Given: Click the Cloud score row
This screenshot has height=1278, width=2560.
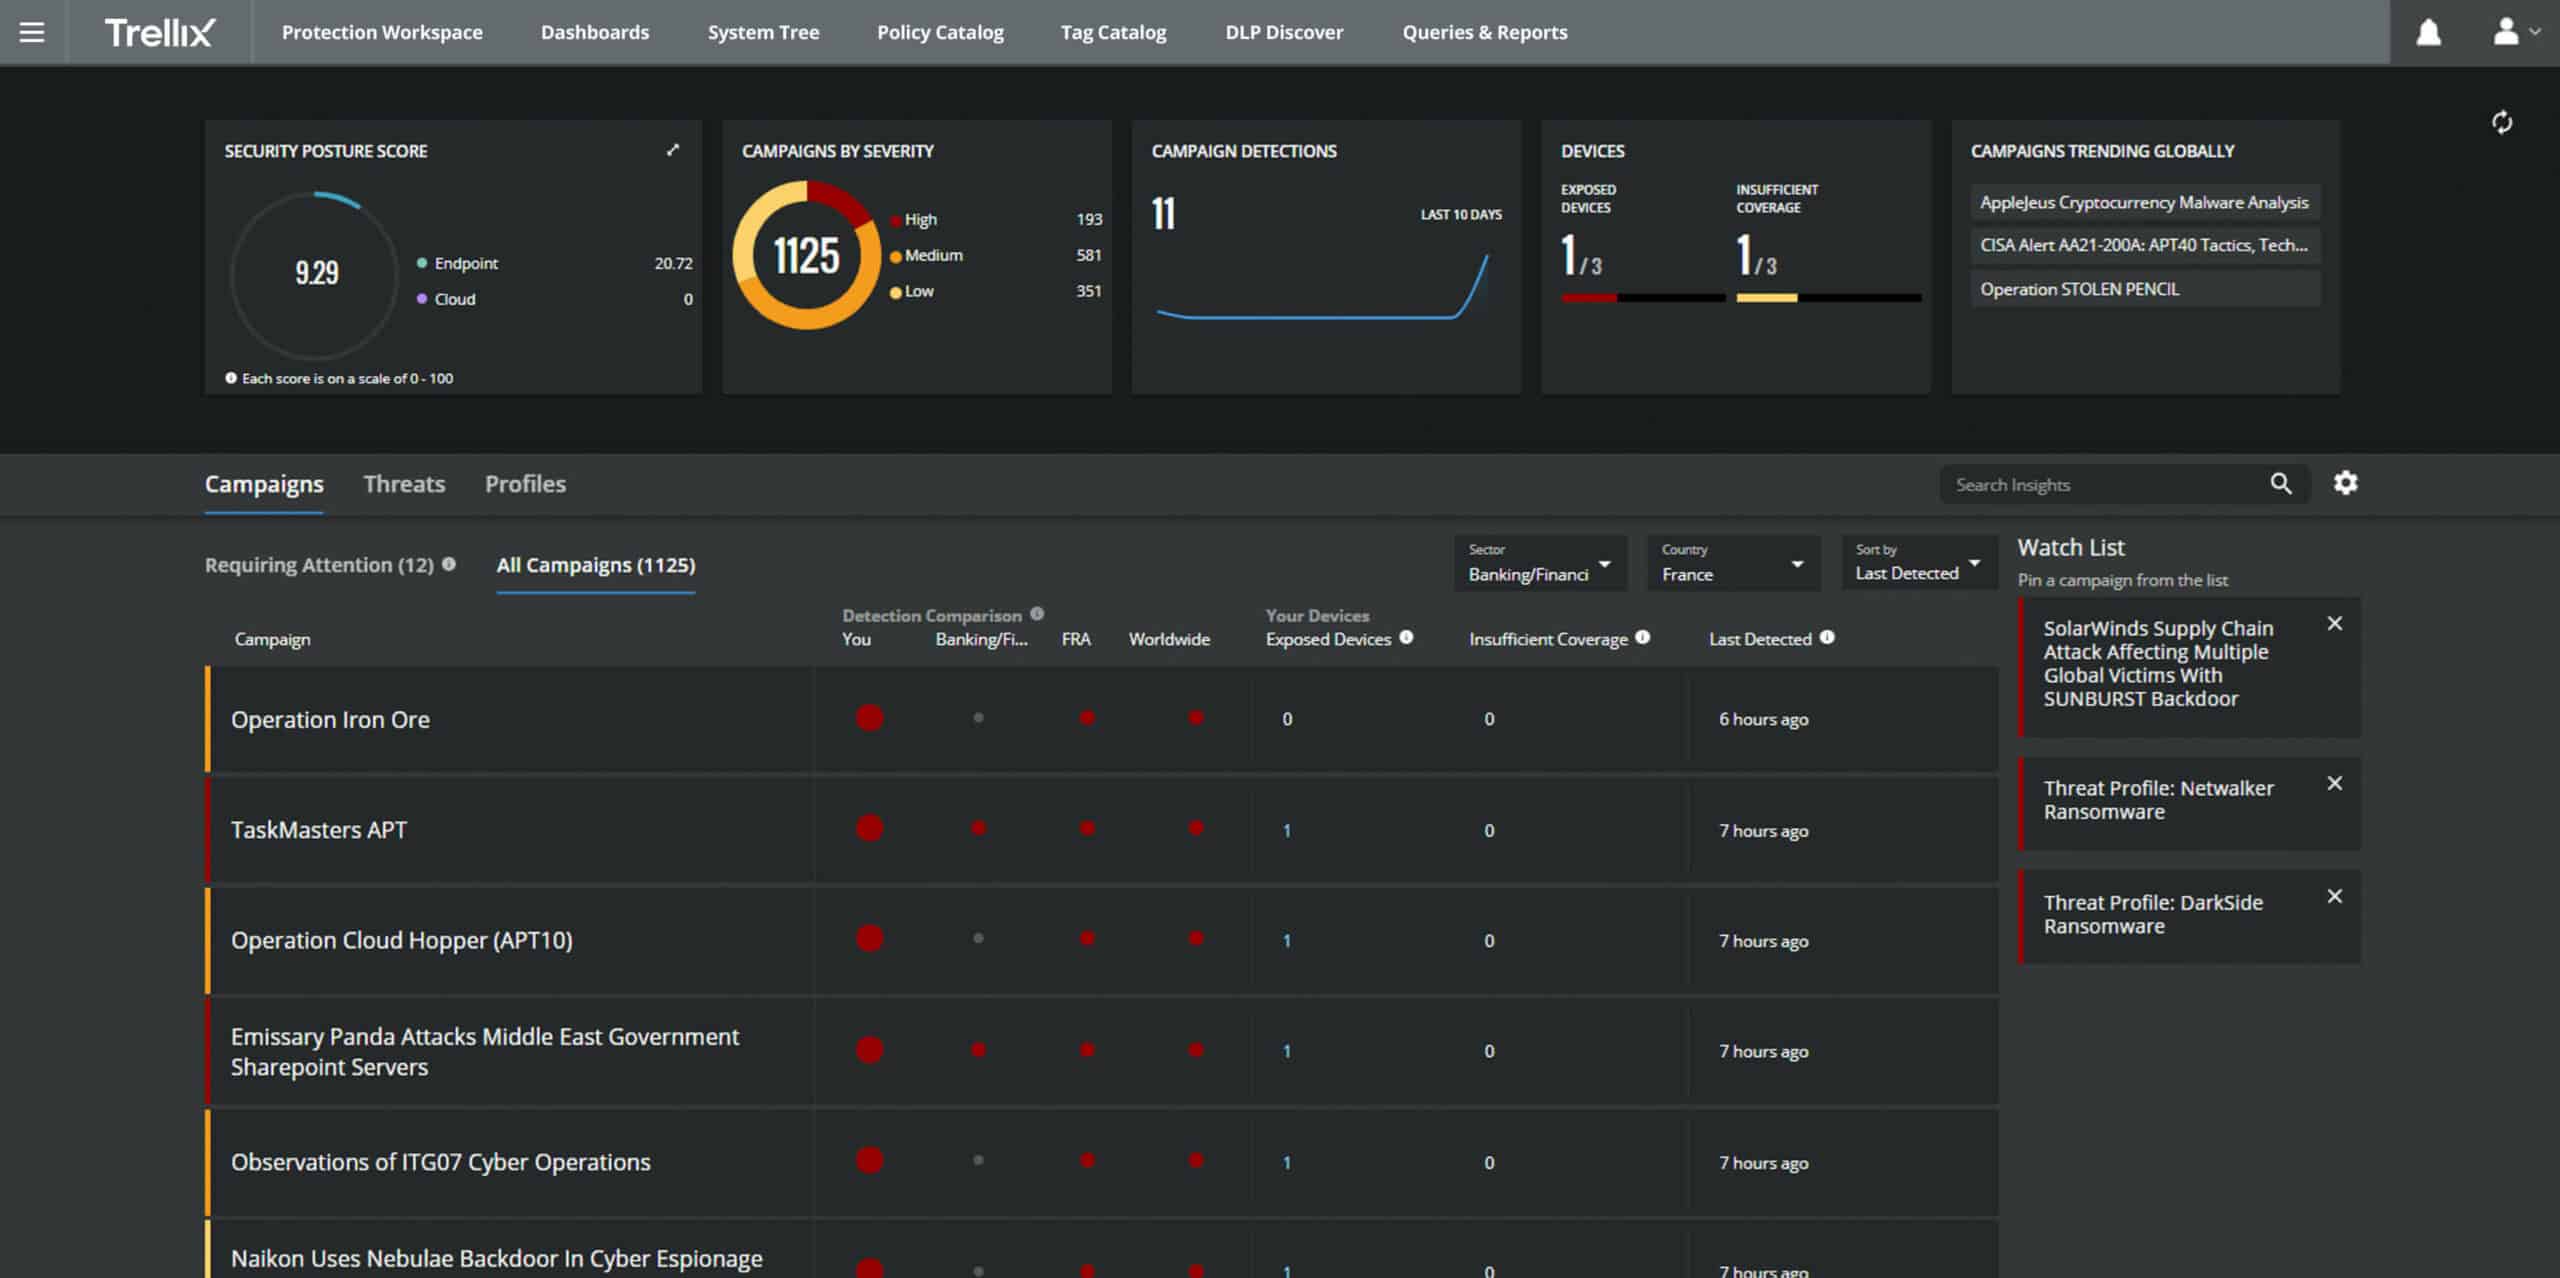Looking at the screenshot, I should click(x=555, y=299).
